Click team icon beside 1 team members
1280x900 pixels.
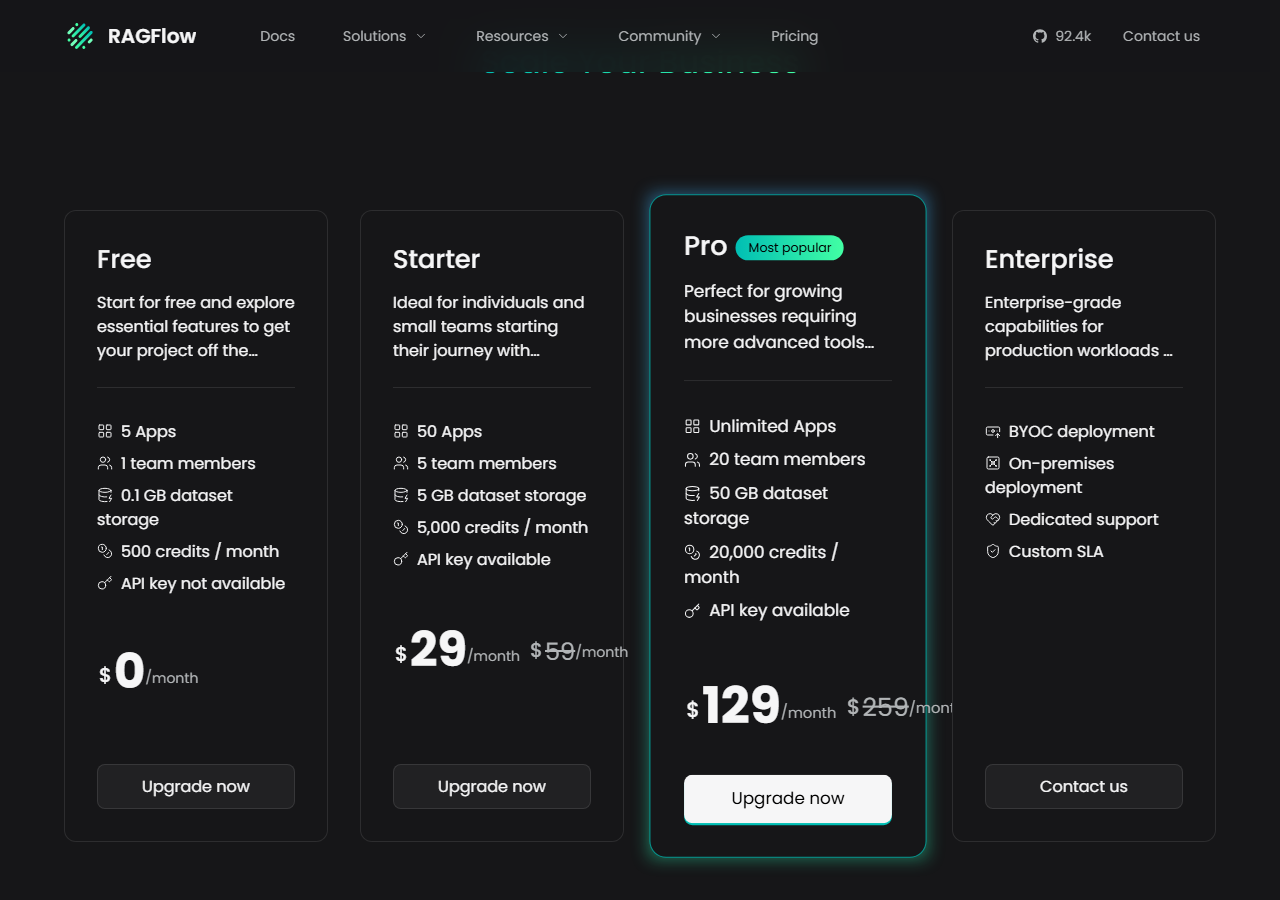(105, 463)
